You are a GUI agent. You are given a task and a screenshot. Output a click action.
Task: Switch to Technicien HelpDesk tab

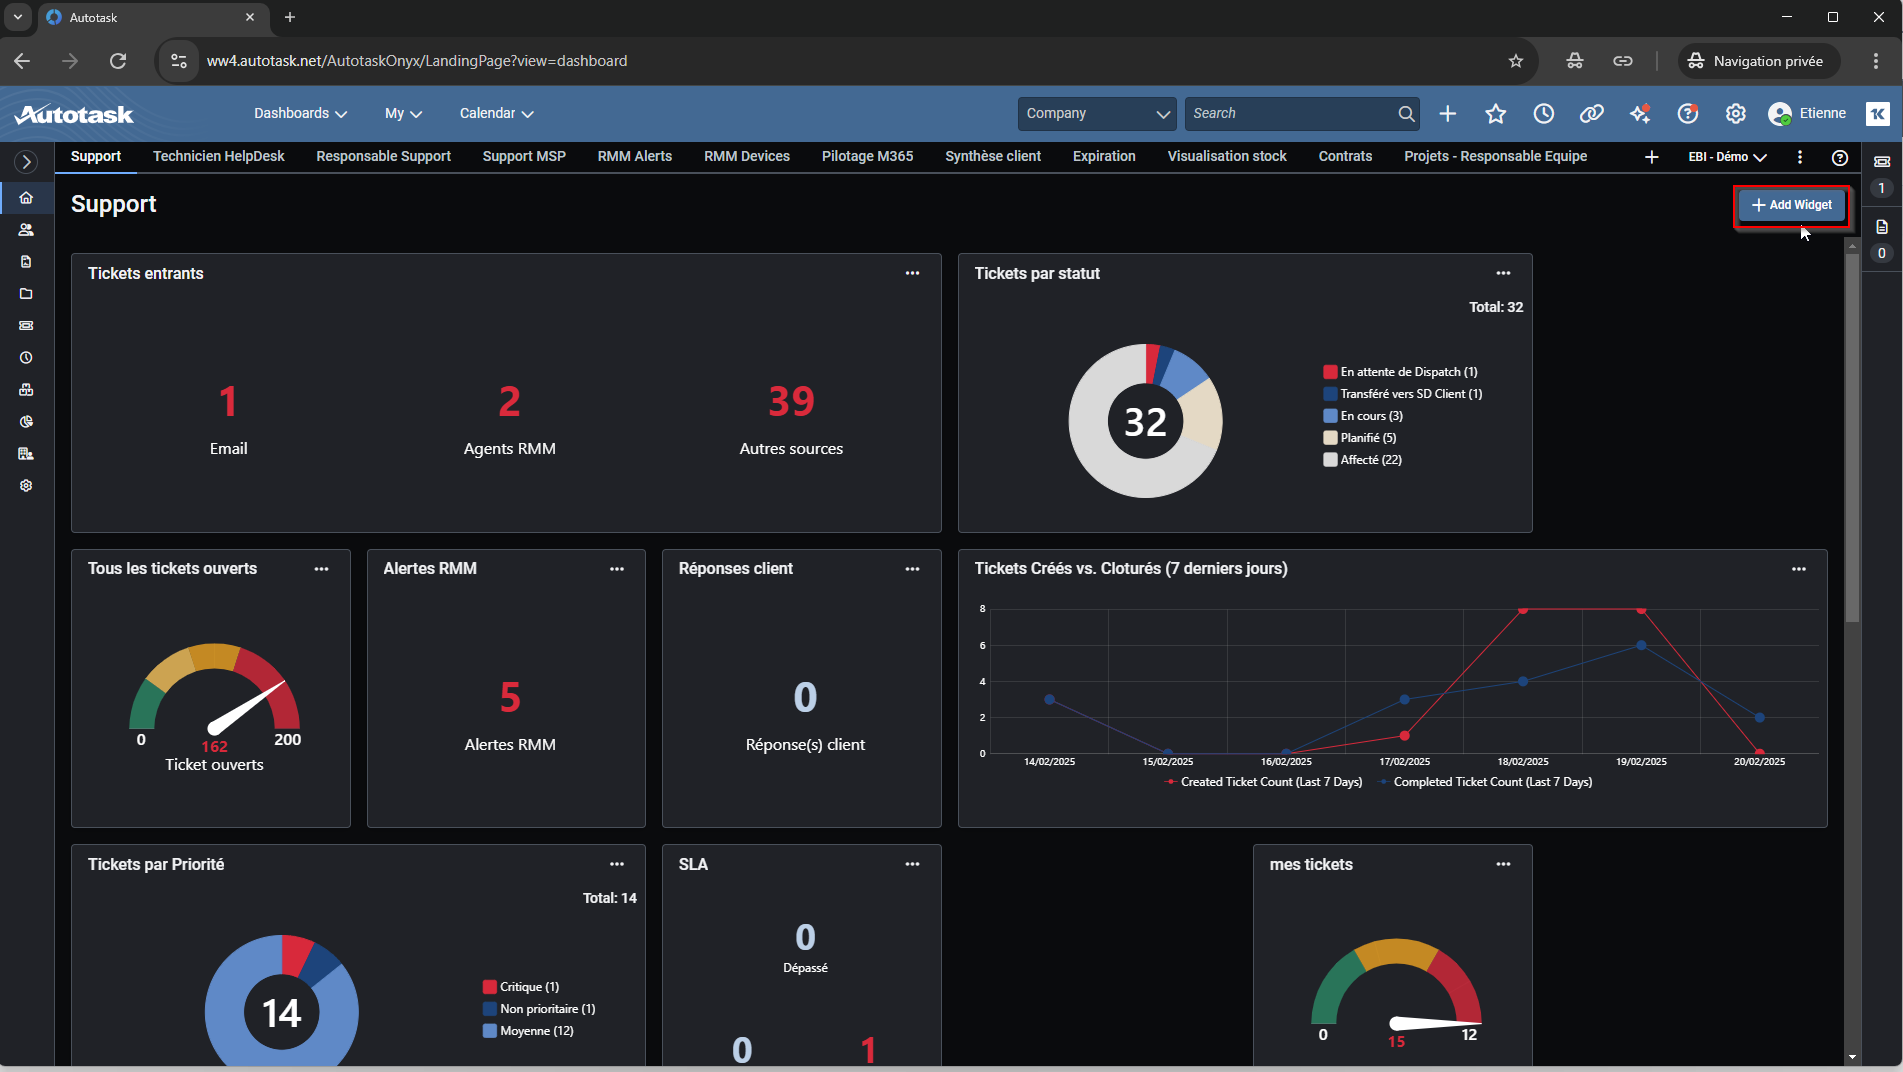[219, 157]
